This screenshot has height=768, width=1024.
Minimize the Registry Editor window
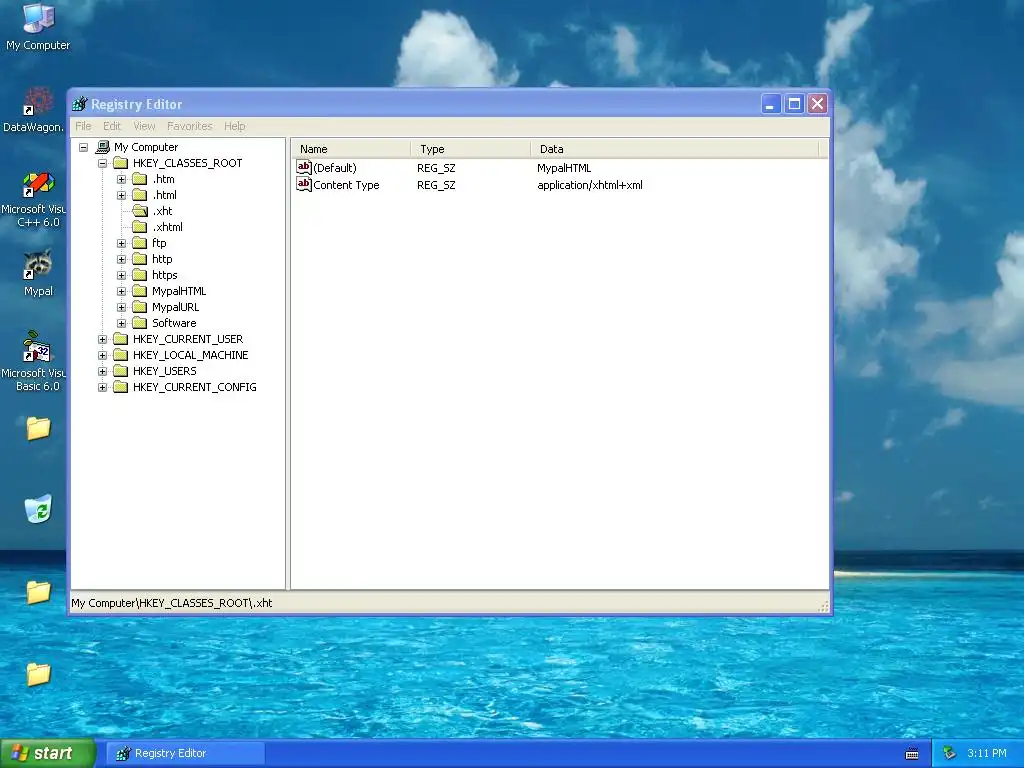tap(771, 104)
